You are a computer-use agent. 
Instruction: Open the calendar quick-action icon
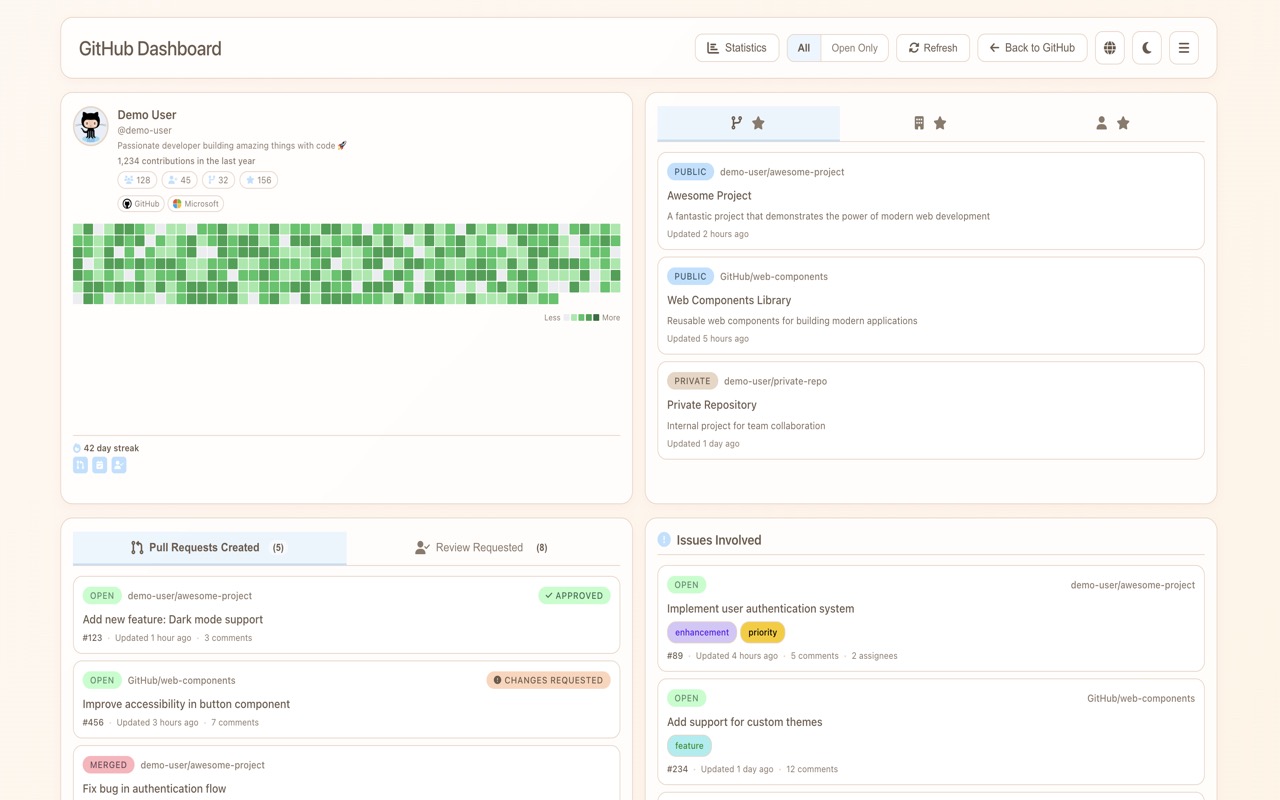click(99, 464)
